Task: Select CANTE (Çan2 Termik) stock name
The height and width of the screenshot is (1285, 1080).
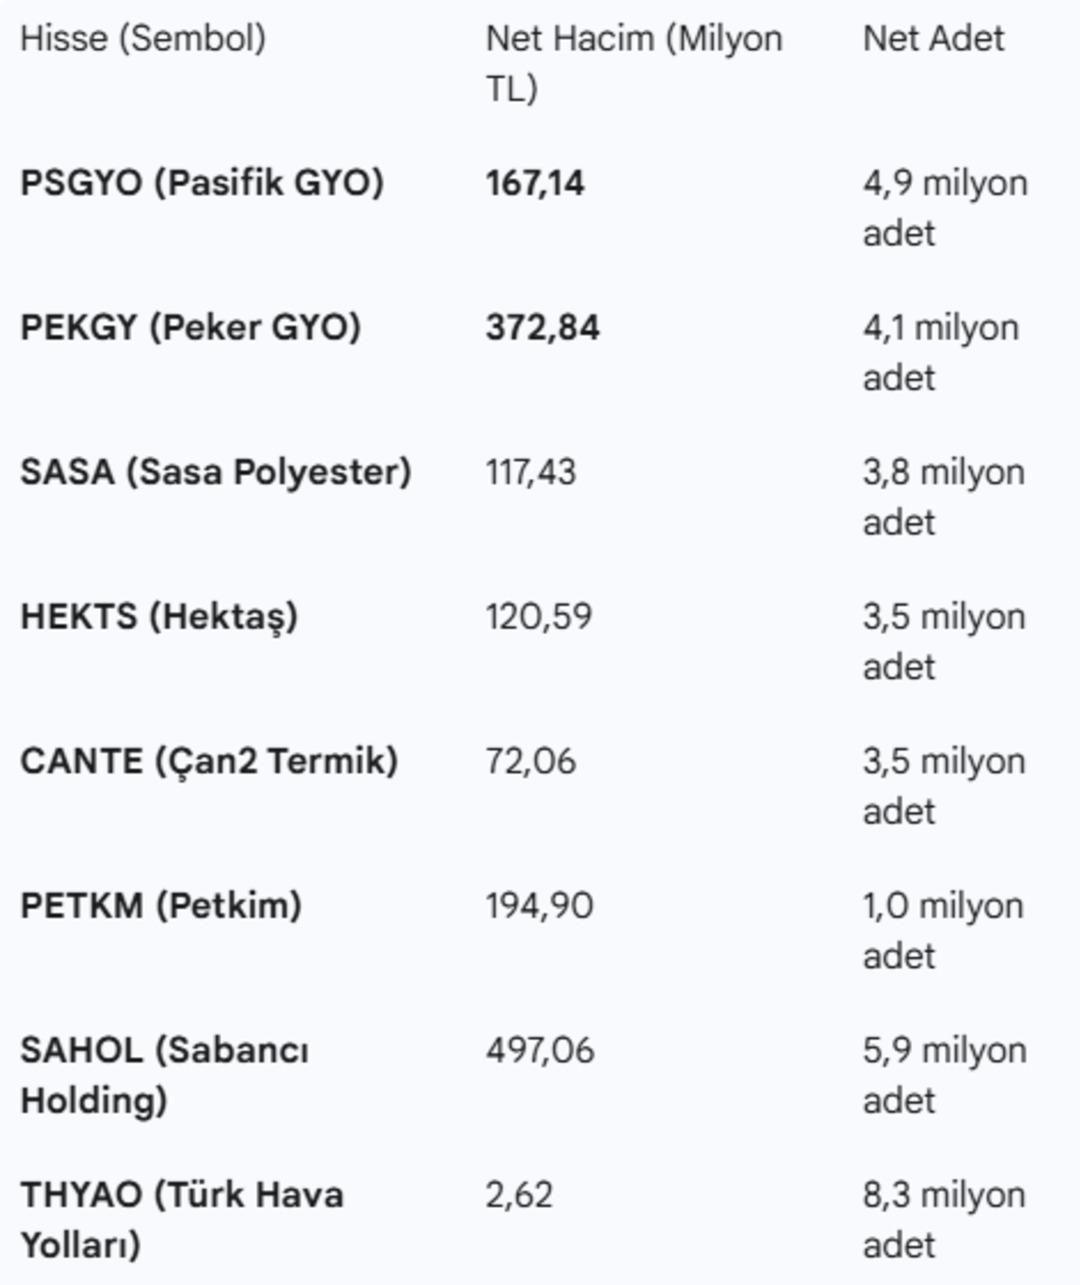Action: (x=209, y=761)
